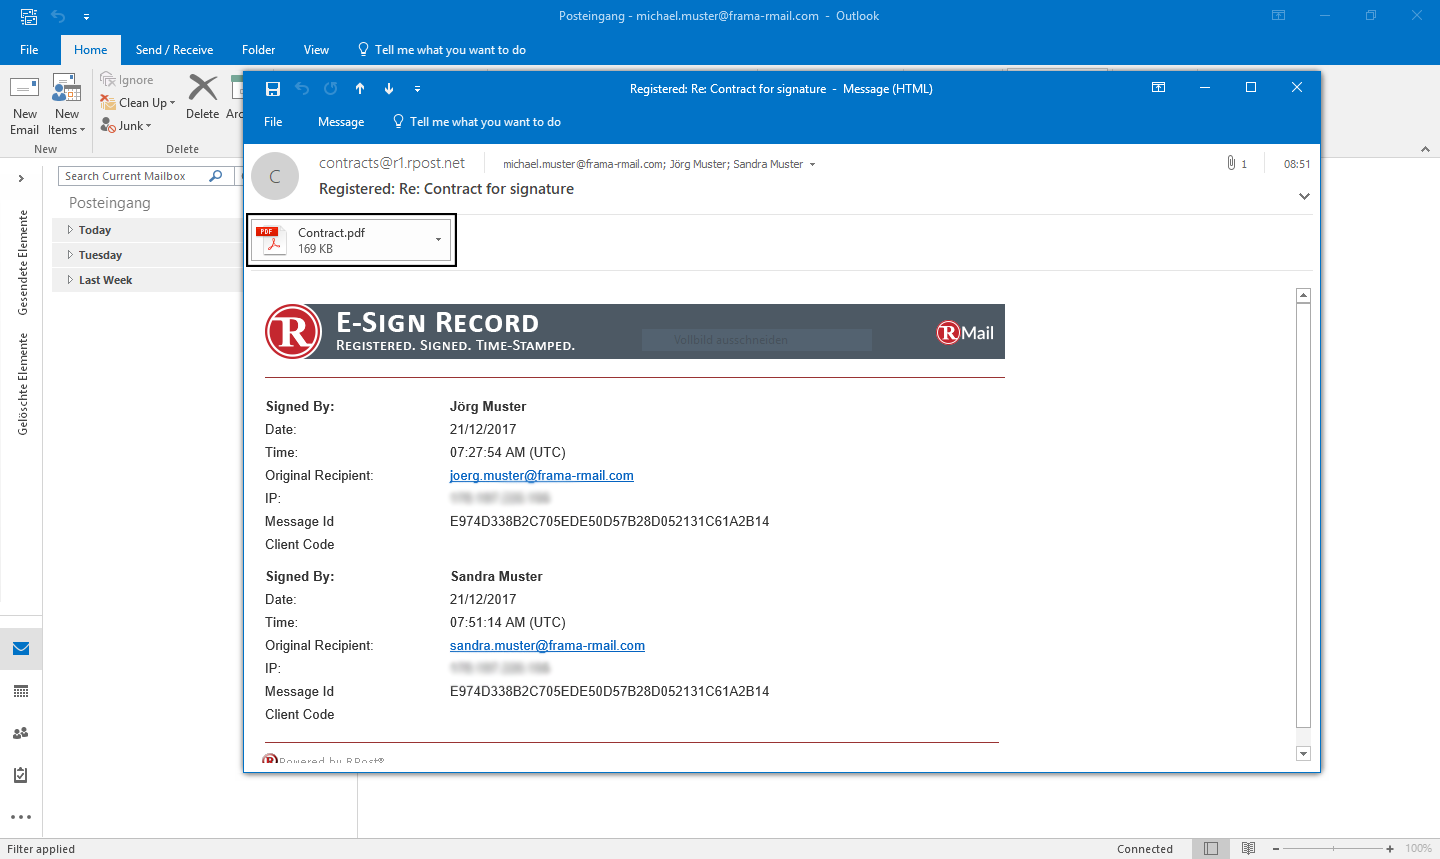The width and height of the screenshot is (1440, 859).
Task: Click the Connected status text
Action: [1145, 849]
